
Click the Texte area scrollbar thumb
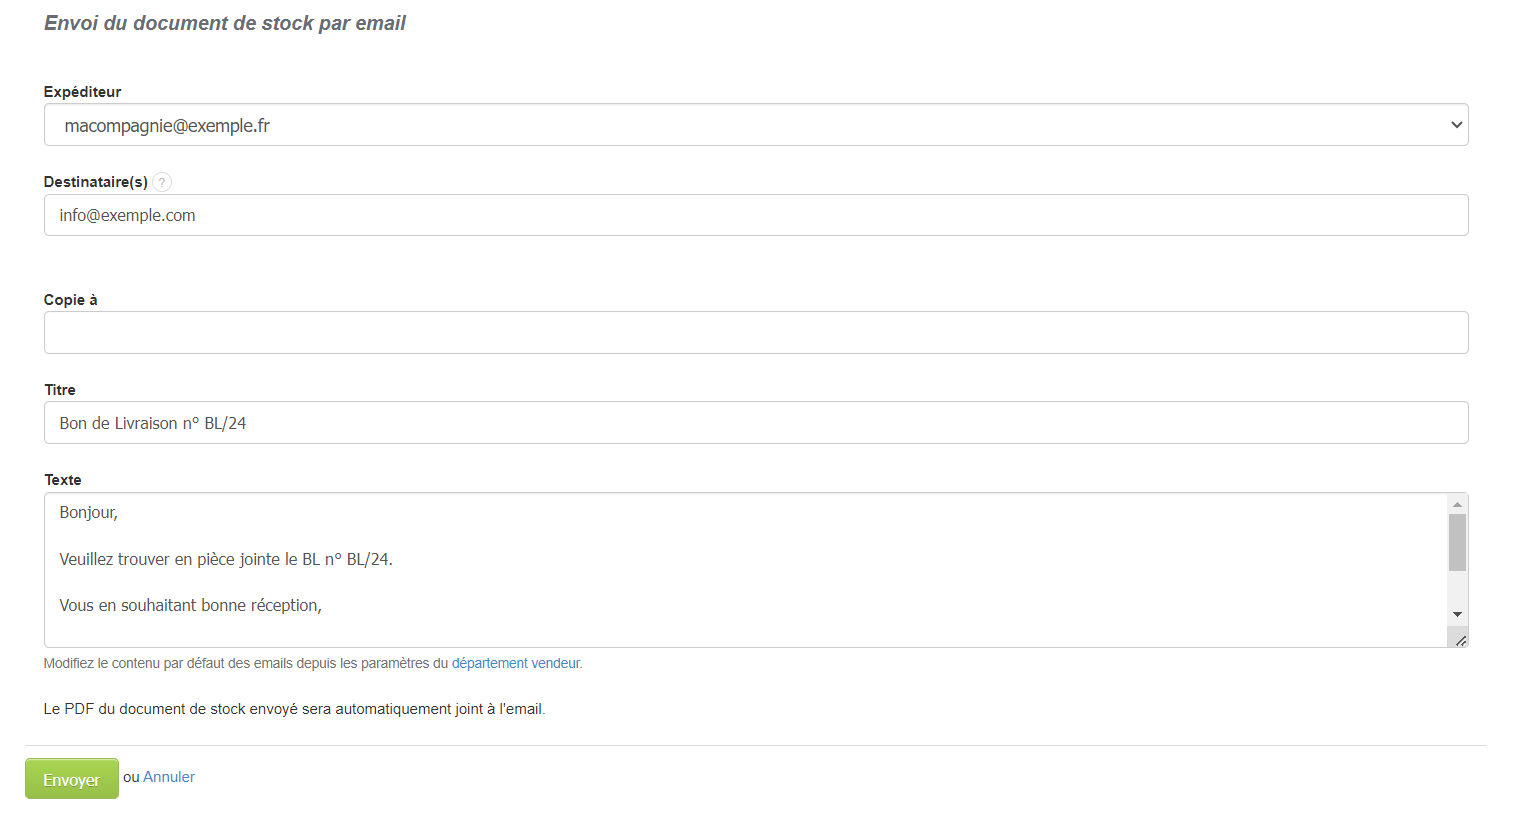tap(1457, 542)
